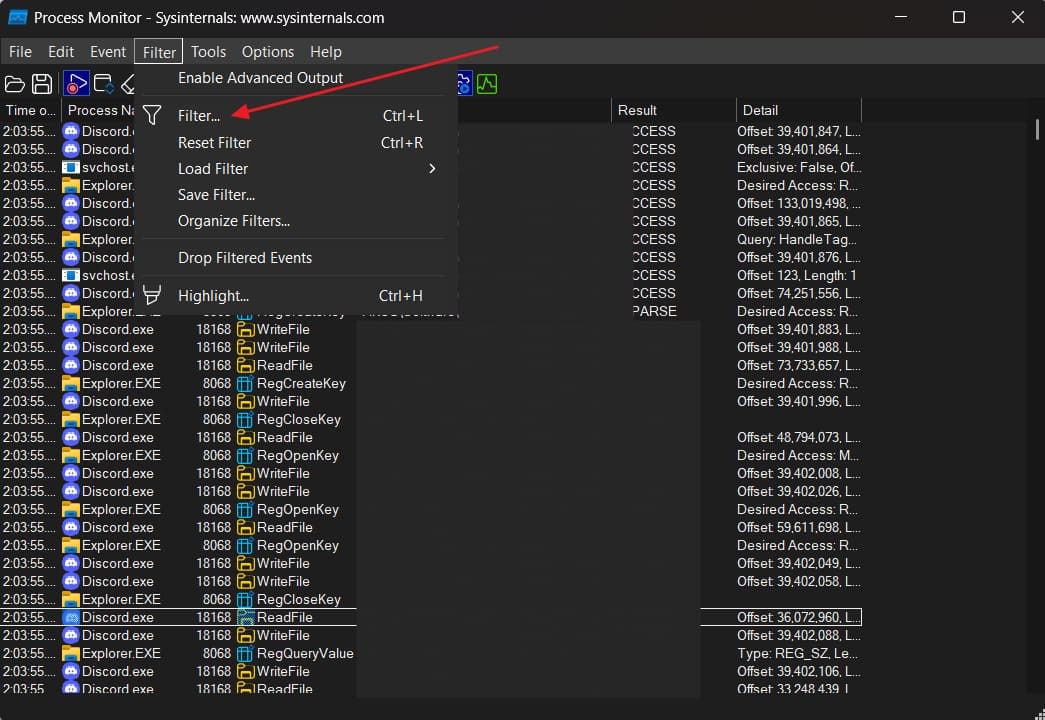
Task: Click the 'RegCreateKey' operation text
Action: tap(301, 383)
